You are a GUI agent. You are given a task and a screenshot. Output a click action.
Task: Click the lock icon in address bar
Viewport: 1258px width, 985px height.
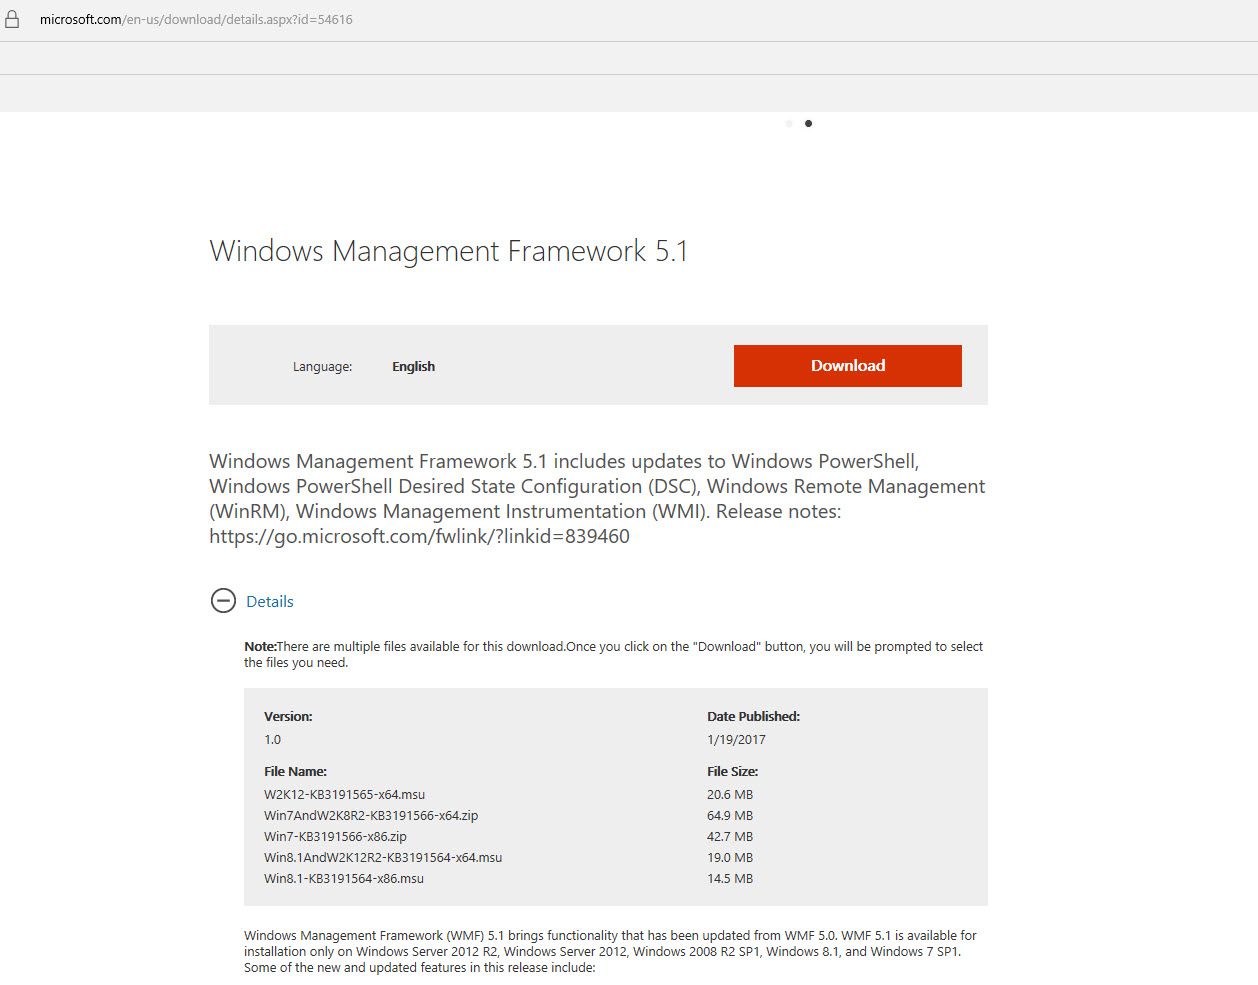click(12, 19)
